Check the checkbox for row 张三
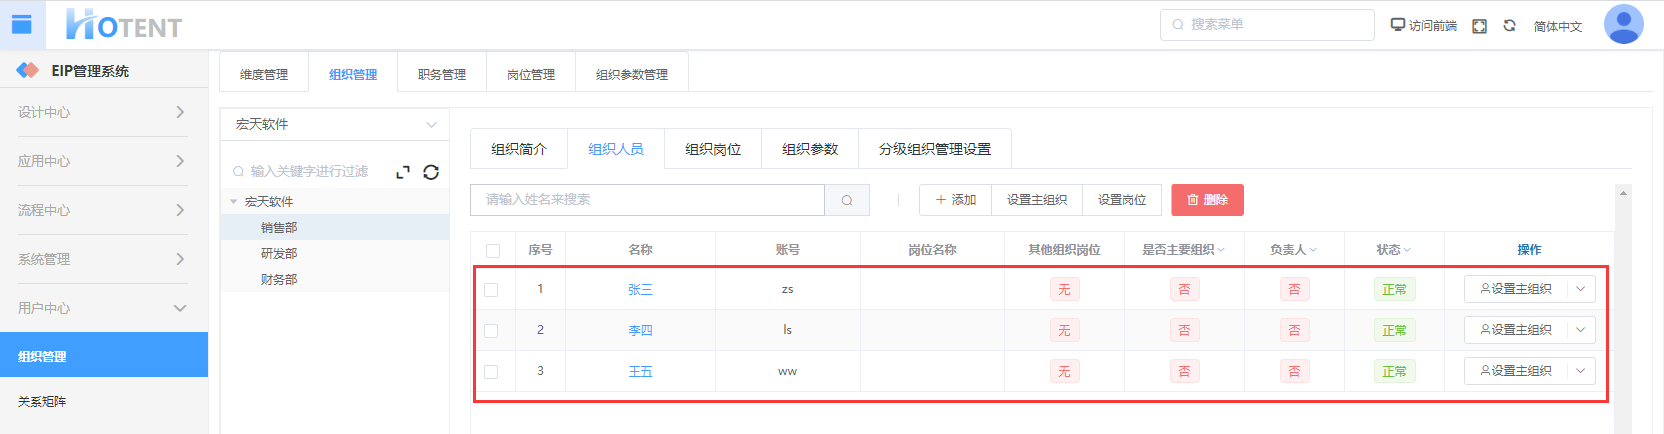 point(491,290)
